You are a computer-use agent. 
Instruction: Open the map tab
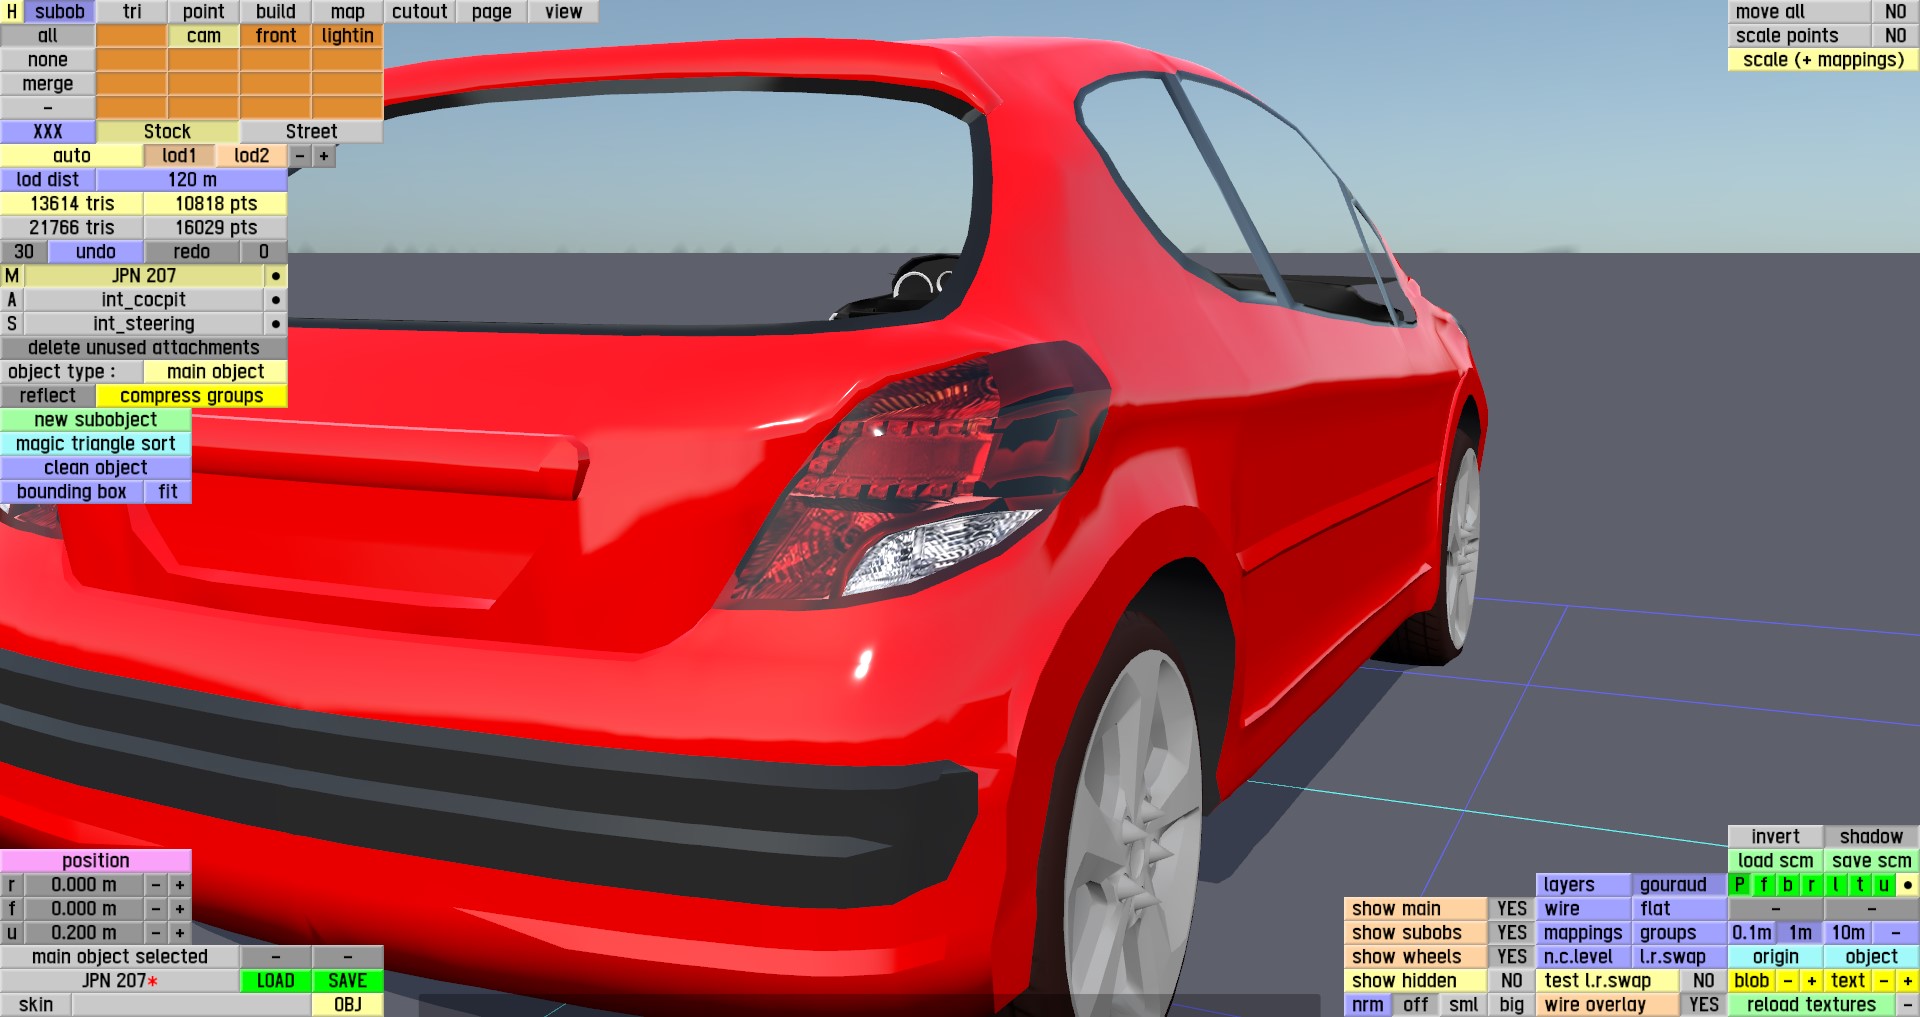348,12
